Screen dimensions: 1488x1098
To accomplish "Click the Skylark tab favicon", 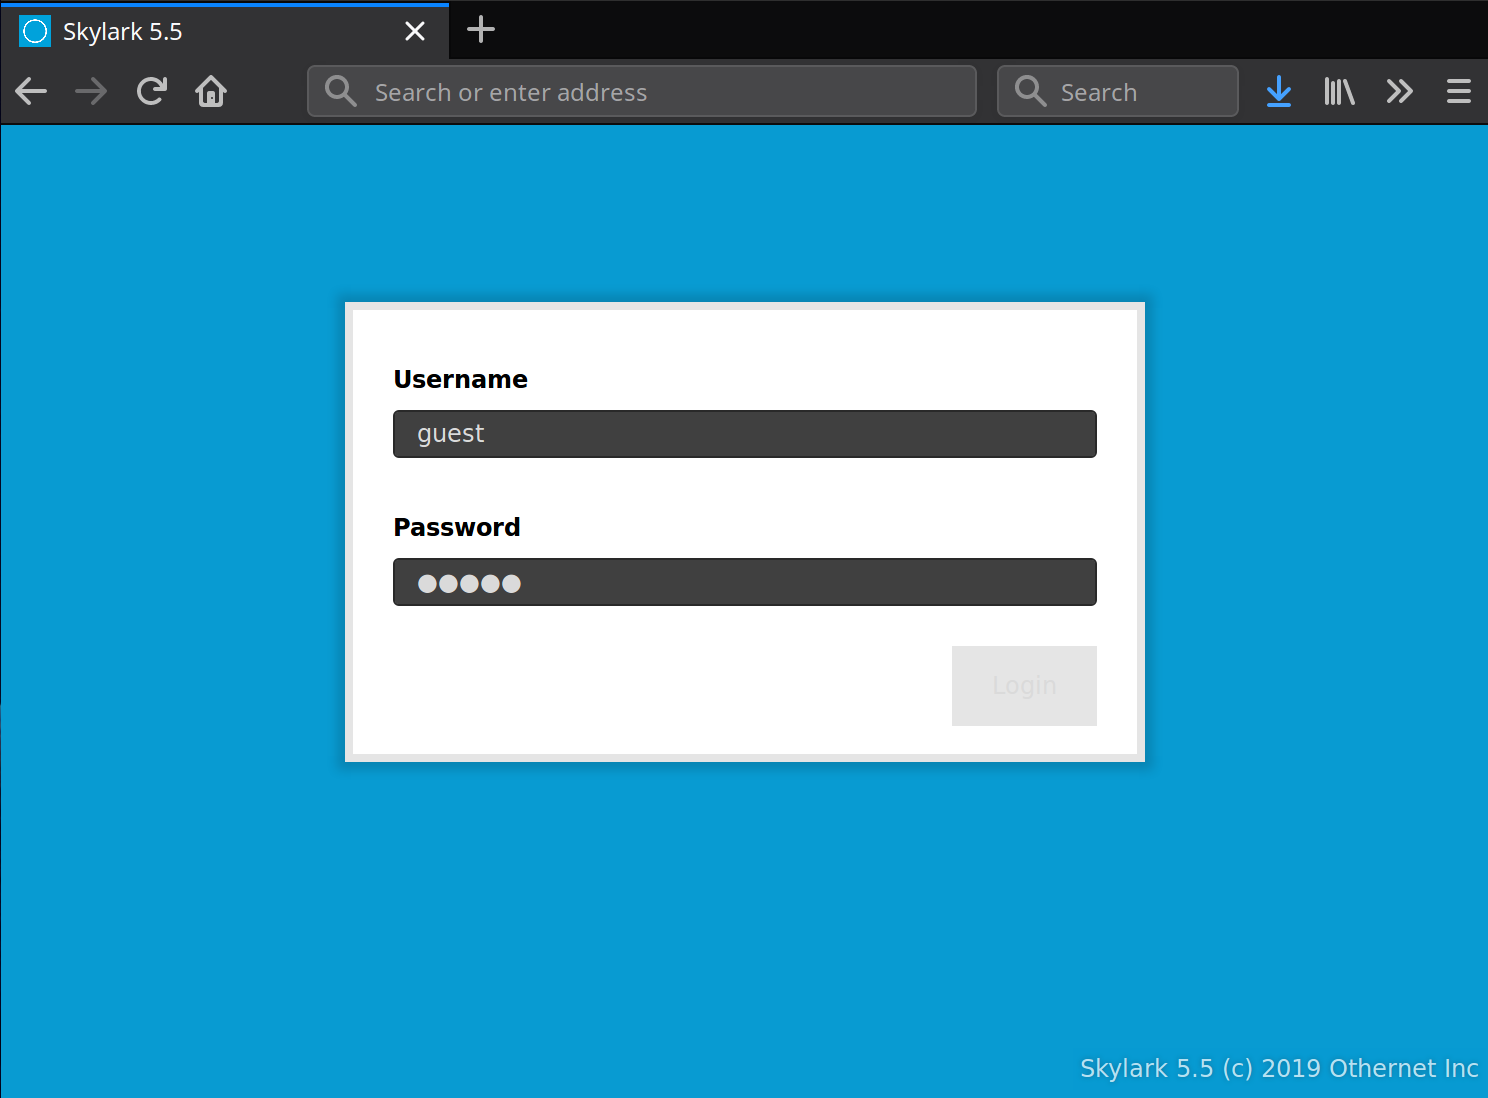I will (35, 32).
